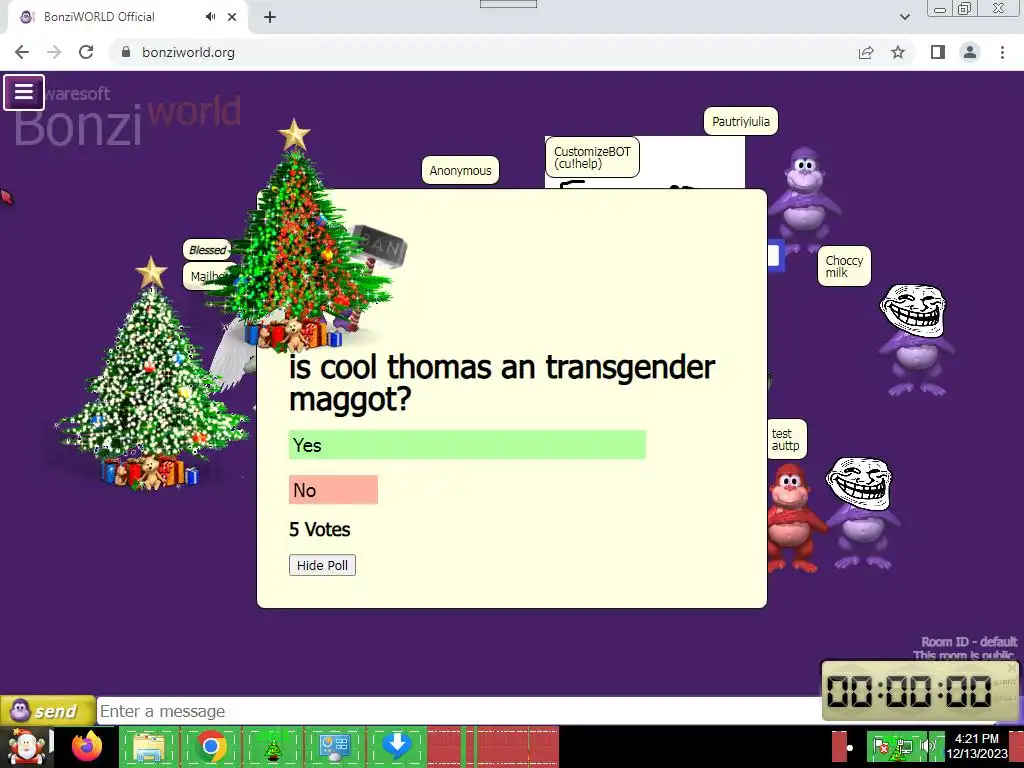This screenshot has width=1024, height=768.
Task: Click the Pautriyiulia name tag
Action: point(741,121)
